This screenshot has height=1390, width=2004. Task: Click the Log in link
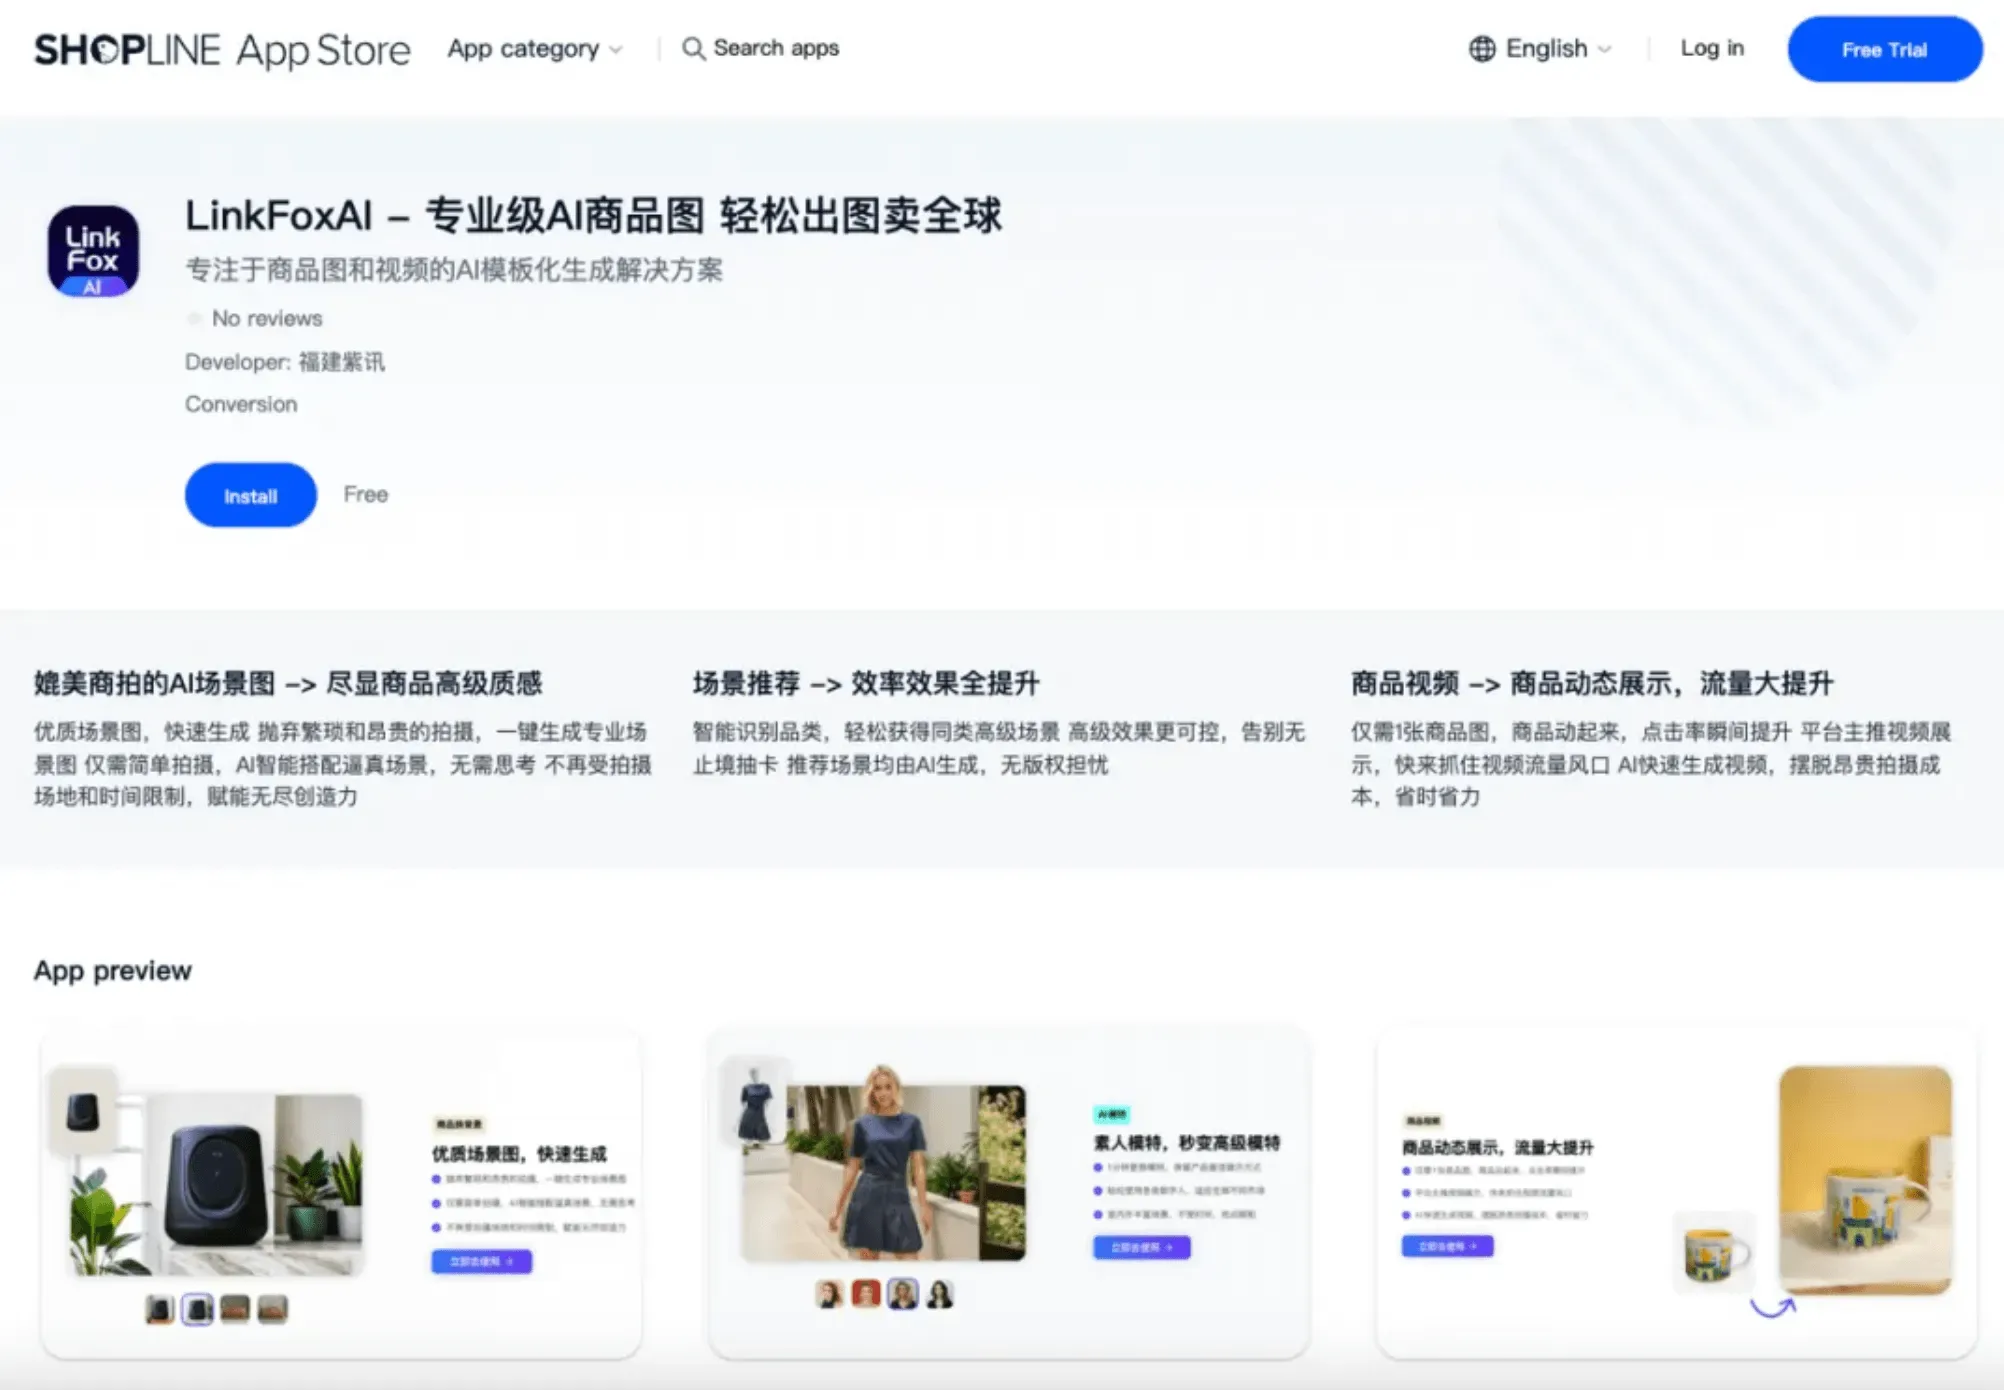tap(1711, 49)
